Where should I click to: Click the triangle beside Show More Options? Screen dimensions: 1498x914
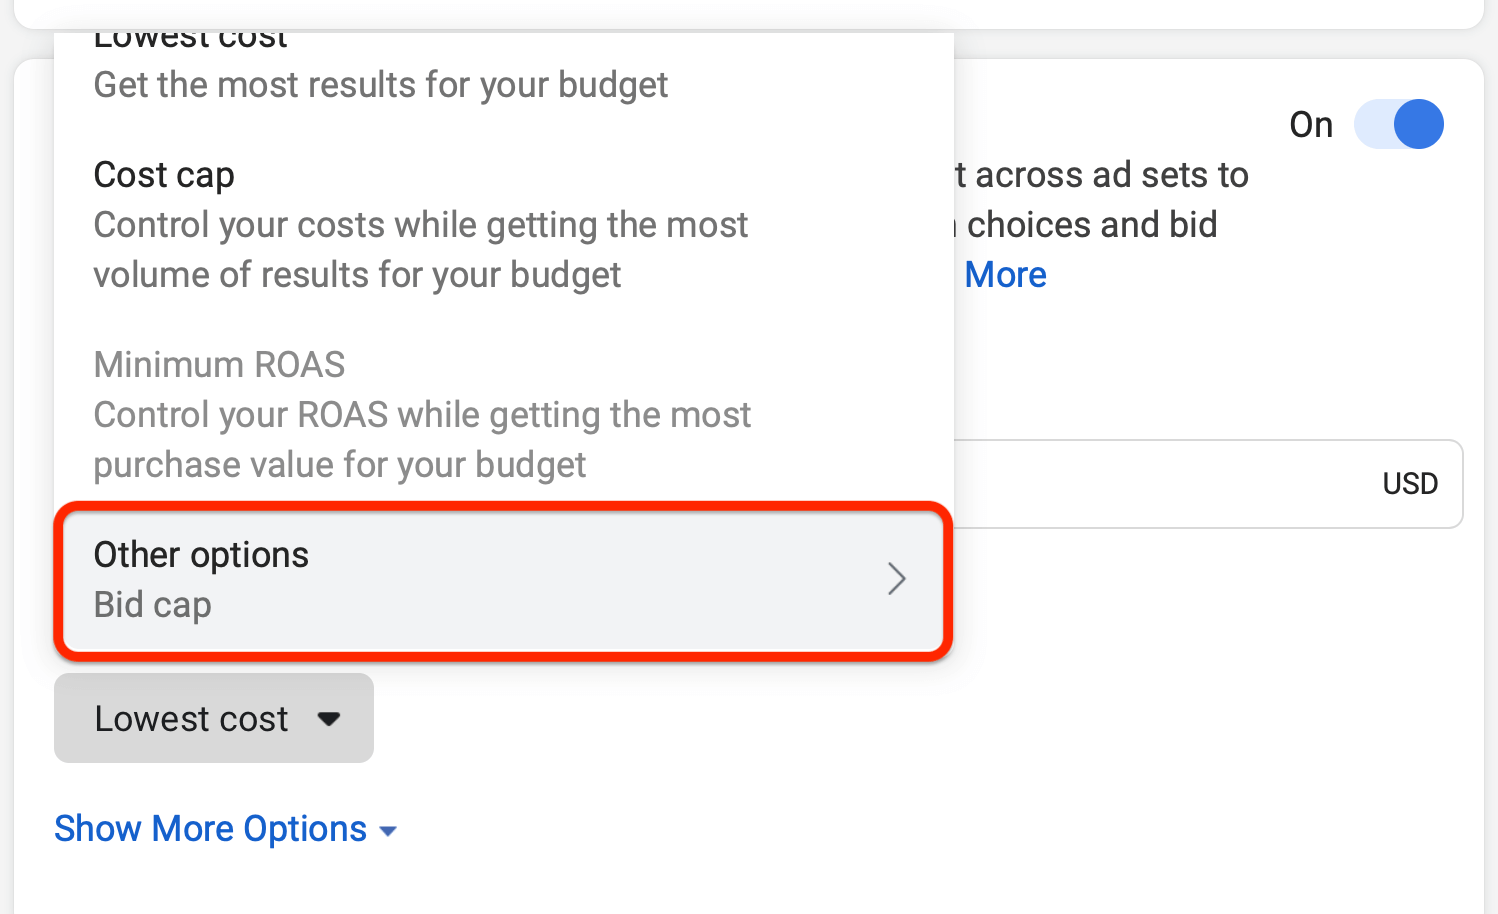point(389,829)
